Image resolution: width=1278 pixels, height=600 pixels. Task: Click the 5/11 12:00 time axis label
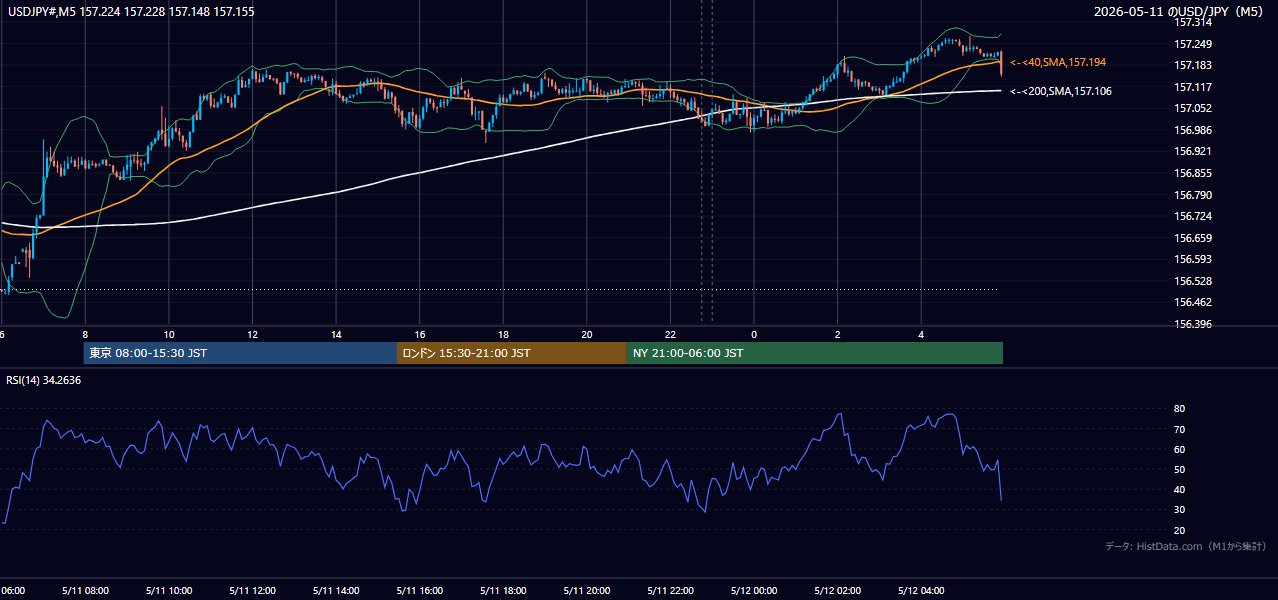tap(252, 591)
